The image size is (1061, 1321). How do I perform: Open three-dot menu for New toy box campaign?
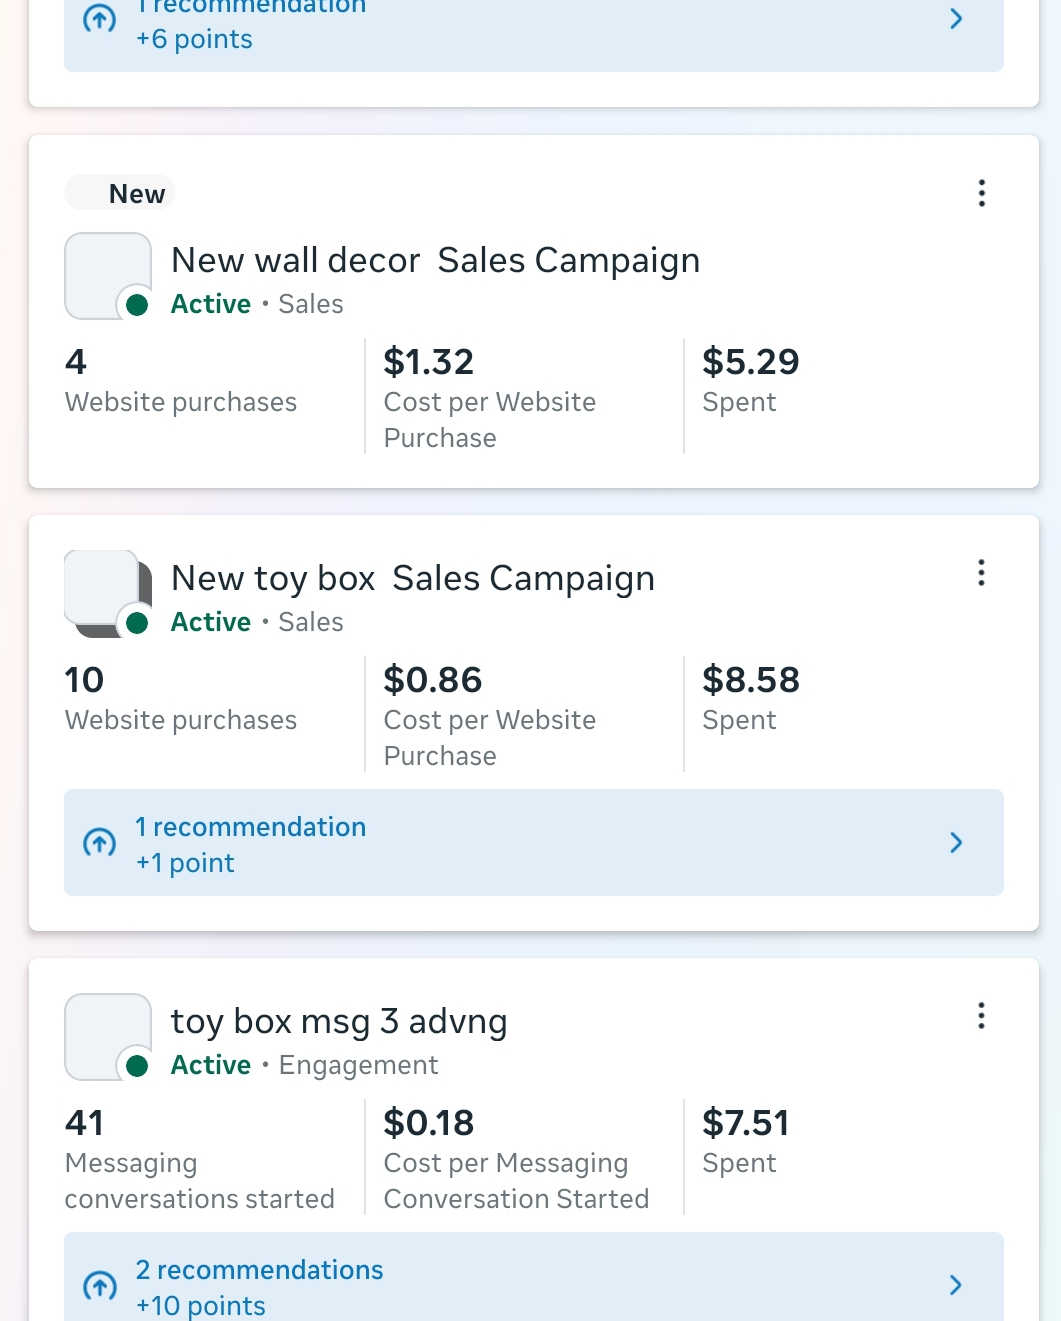pos(981,573)
